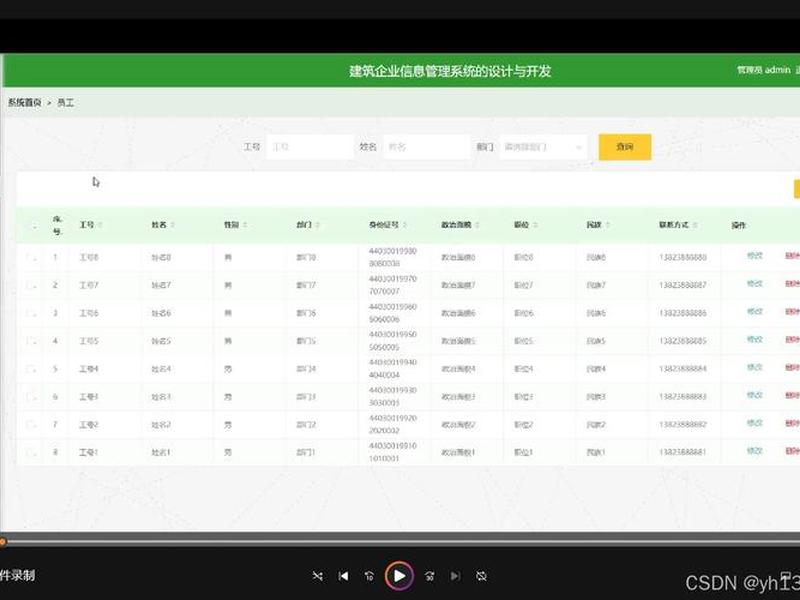Check the row checkbox for 工号7
The height and width of the screenshot is (600, 800).
coord(32,285)
